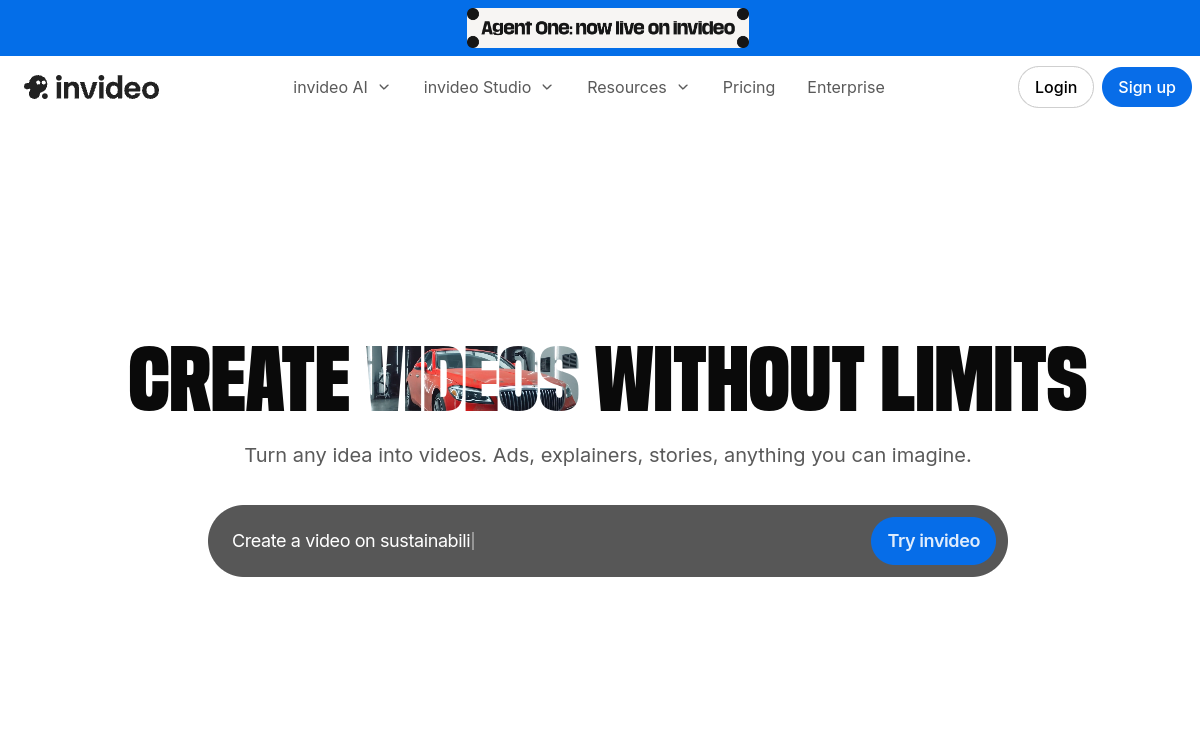
Task: Click the Try invideo button
Action: 934,541
